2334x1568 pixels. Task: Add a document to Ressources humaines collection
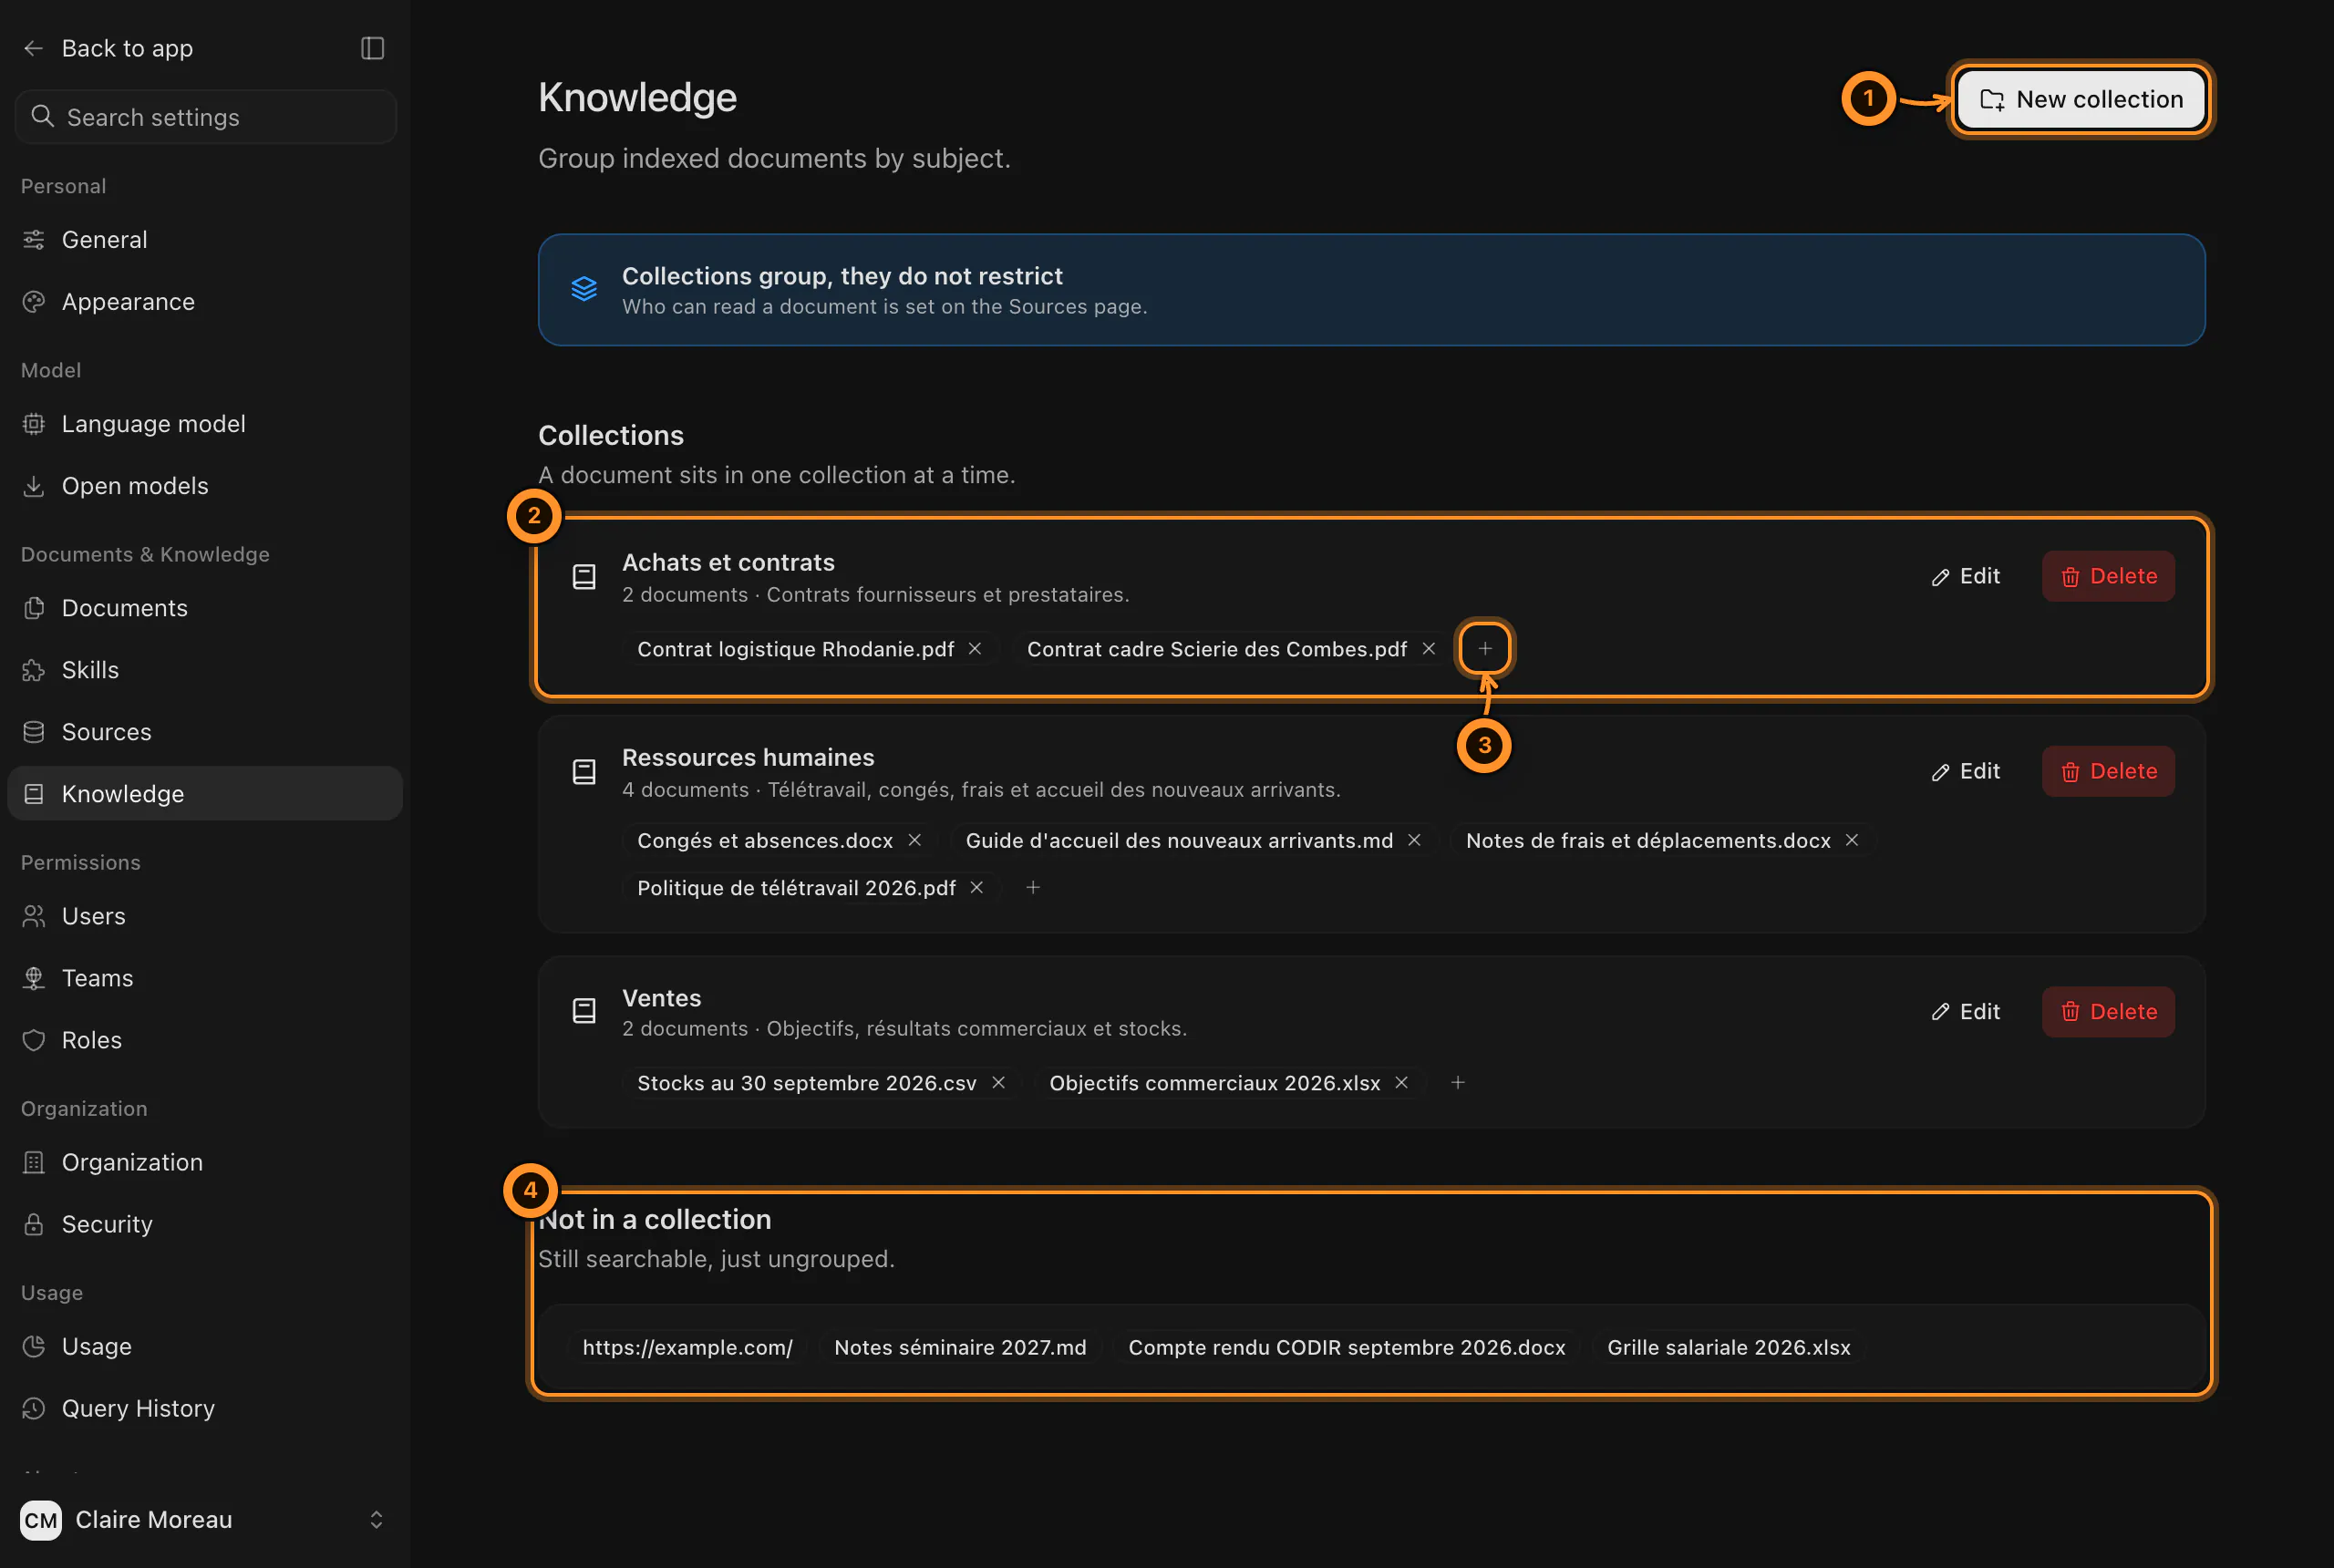point(1033,888)
